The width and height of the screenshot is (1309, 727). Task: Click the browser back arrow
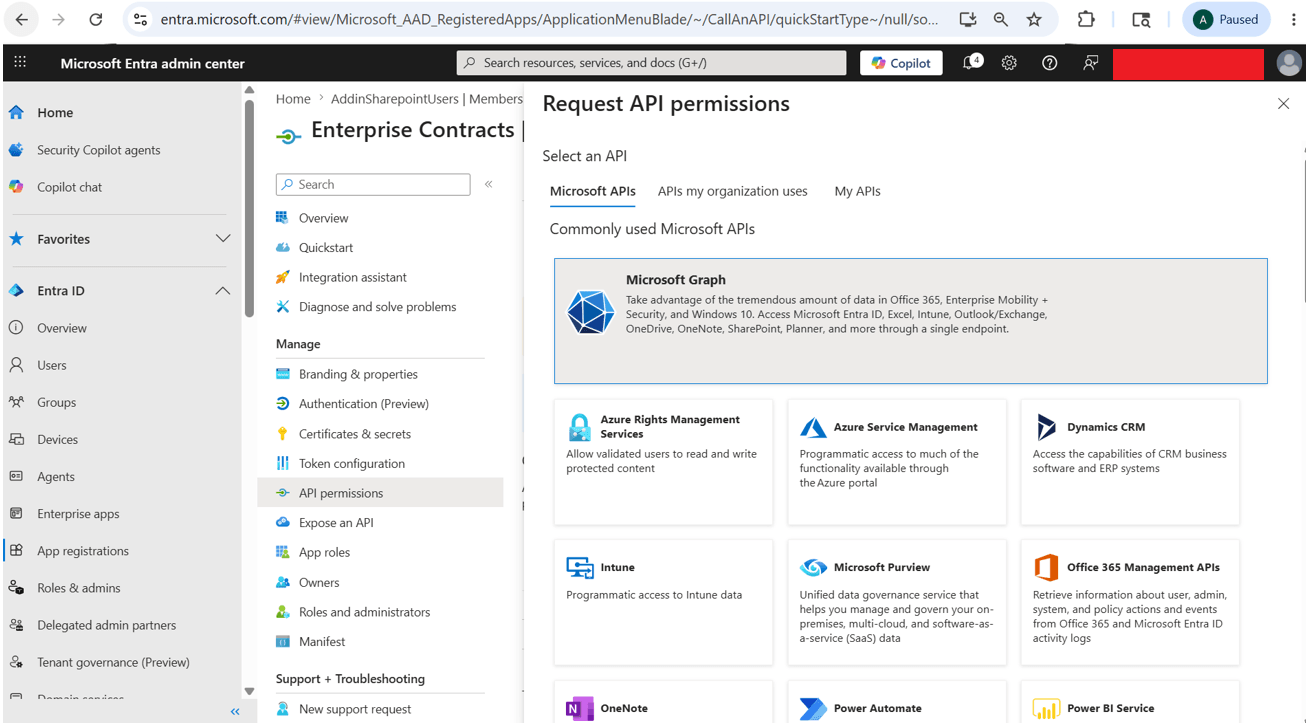pos(22,19)
